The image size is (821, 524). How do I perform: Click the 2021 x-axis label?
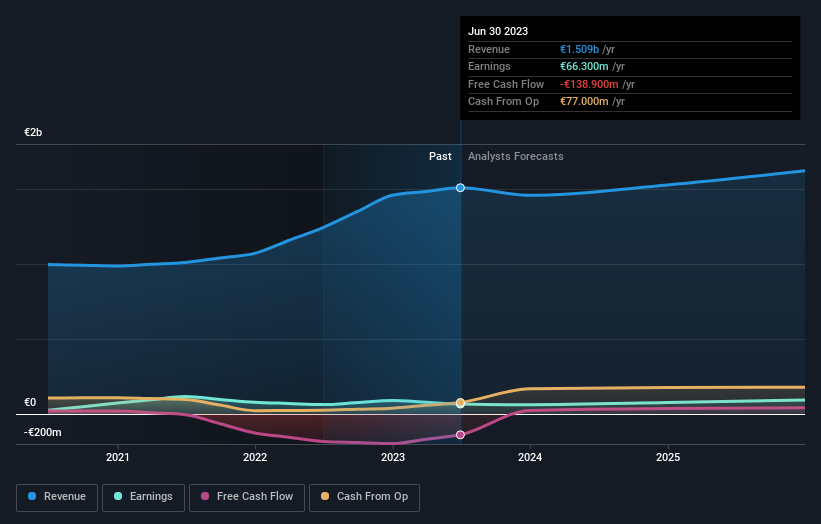pyautogui.click(x=118, y=457)
